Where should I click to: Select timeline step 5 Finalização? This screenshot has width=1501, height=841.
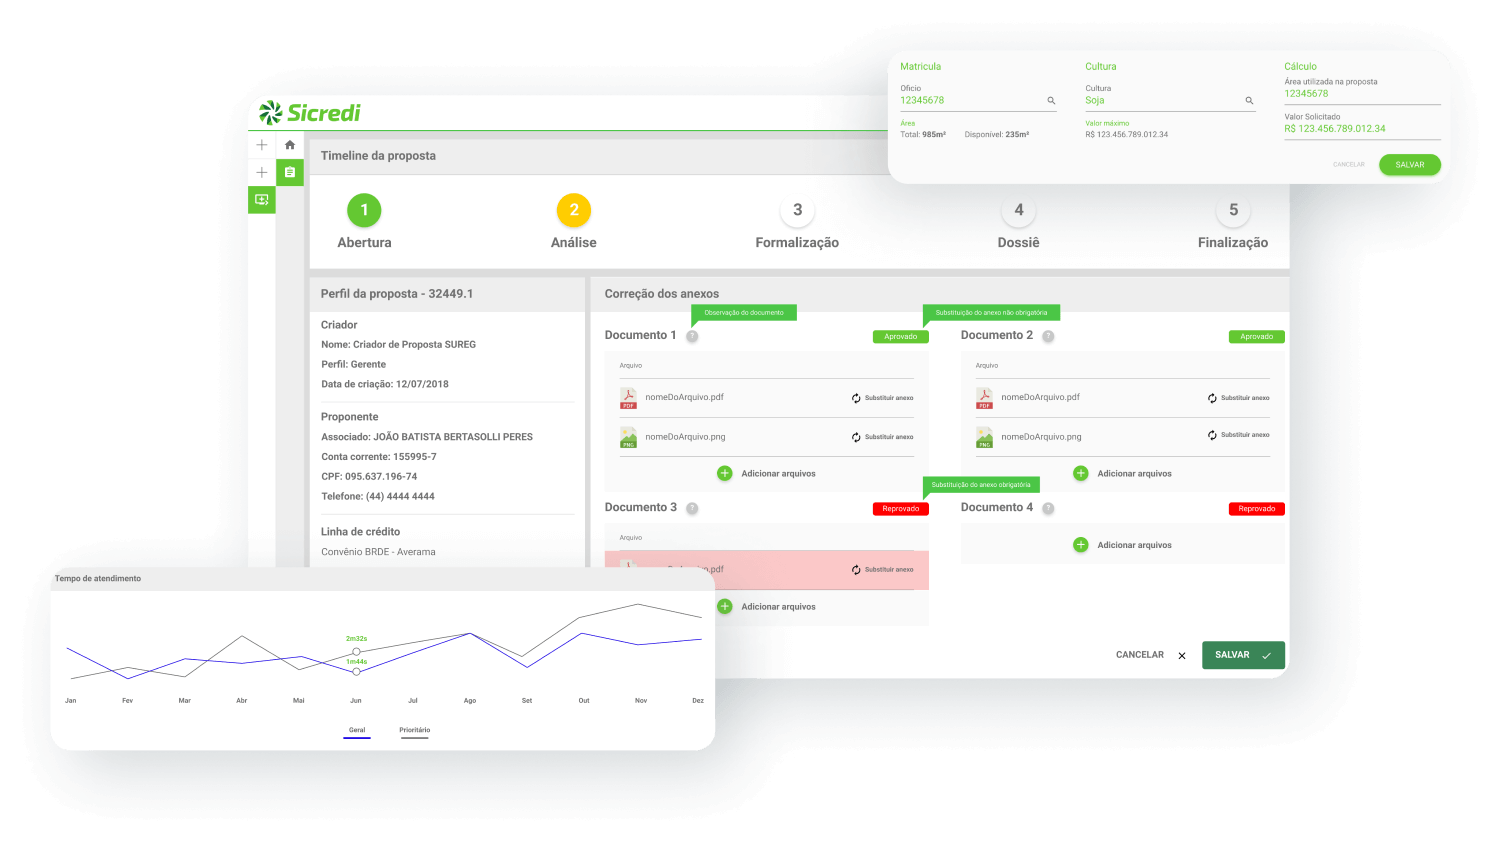pyautogui.click(x=1233, y=210)
